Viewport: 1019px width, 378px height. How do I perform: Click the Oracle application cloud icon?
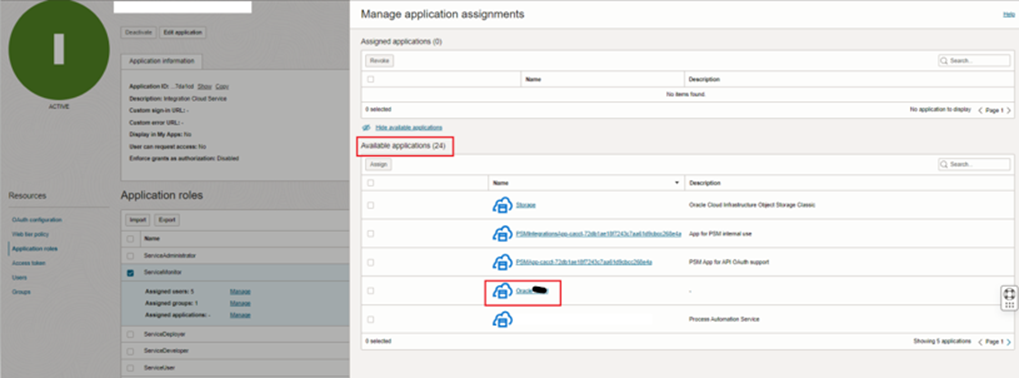pyautogui.click(x=502, y=291)
